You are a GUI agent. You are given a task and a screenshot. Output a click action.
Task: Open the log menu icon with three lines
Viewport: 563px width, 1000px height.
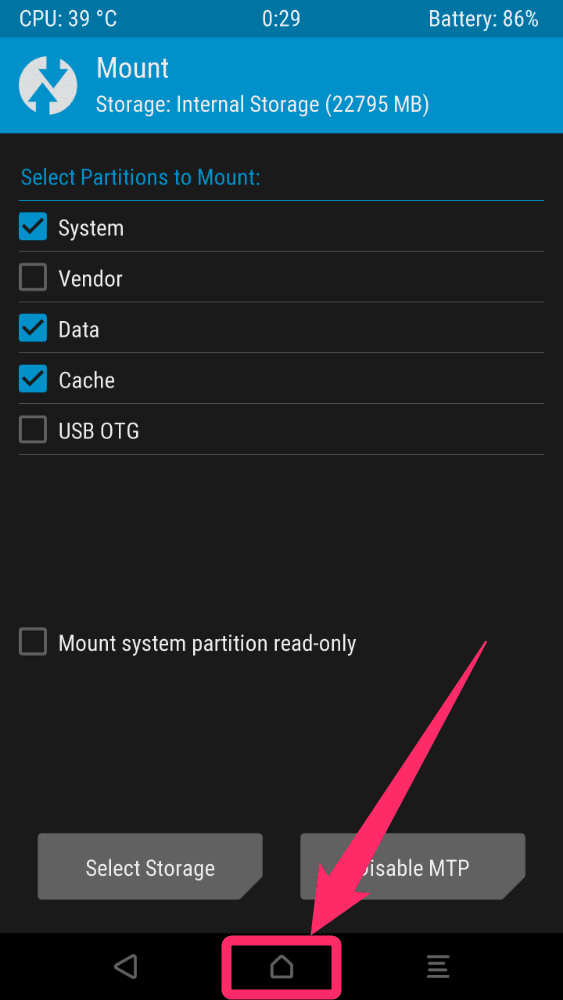pyautogui.click(x=437, y=967)
